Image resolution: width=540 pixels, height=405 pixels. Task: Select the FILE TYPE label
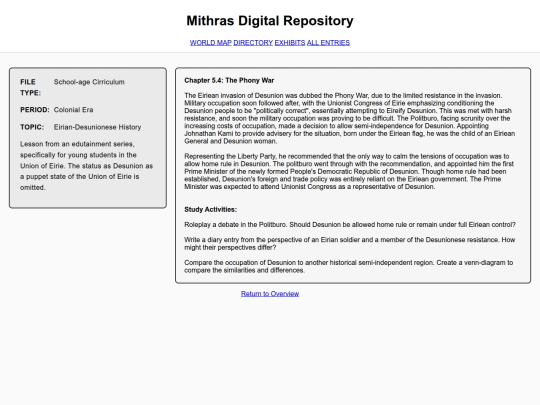coord(30,87)
